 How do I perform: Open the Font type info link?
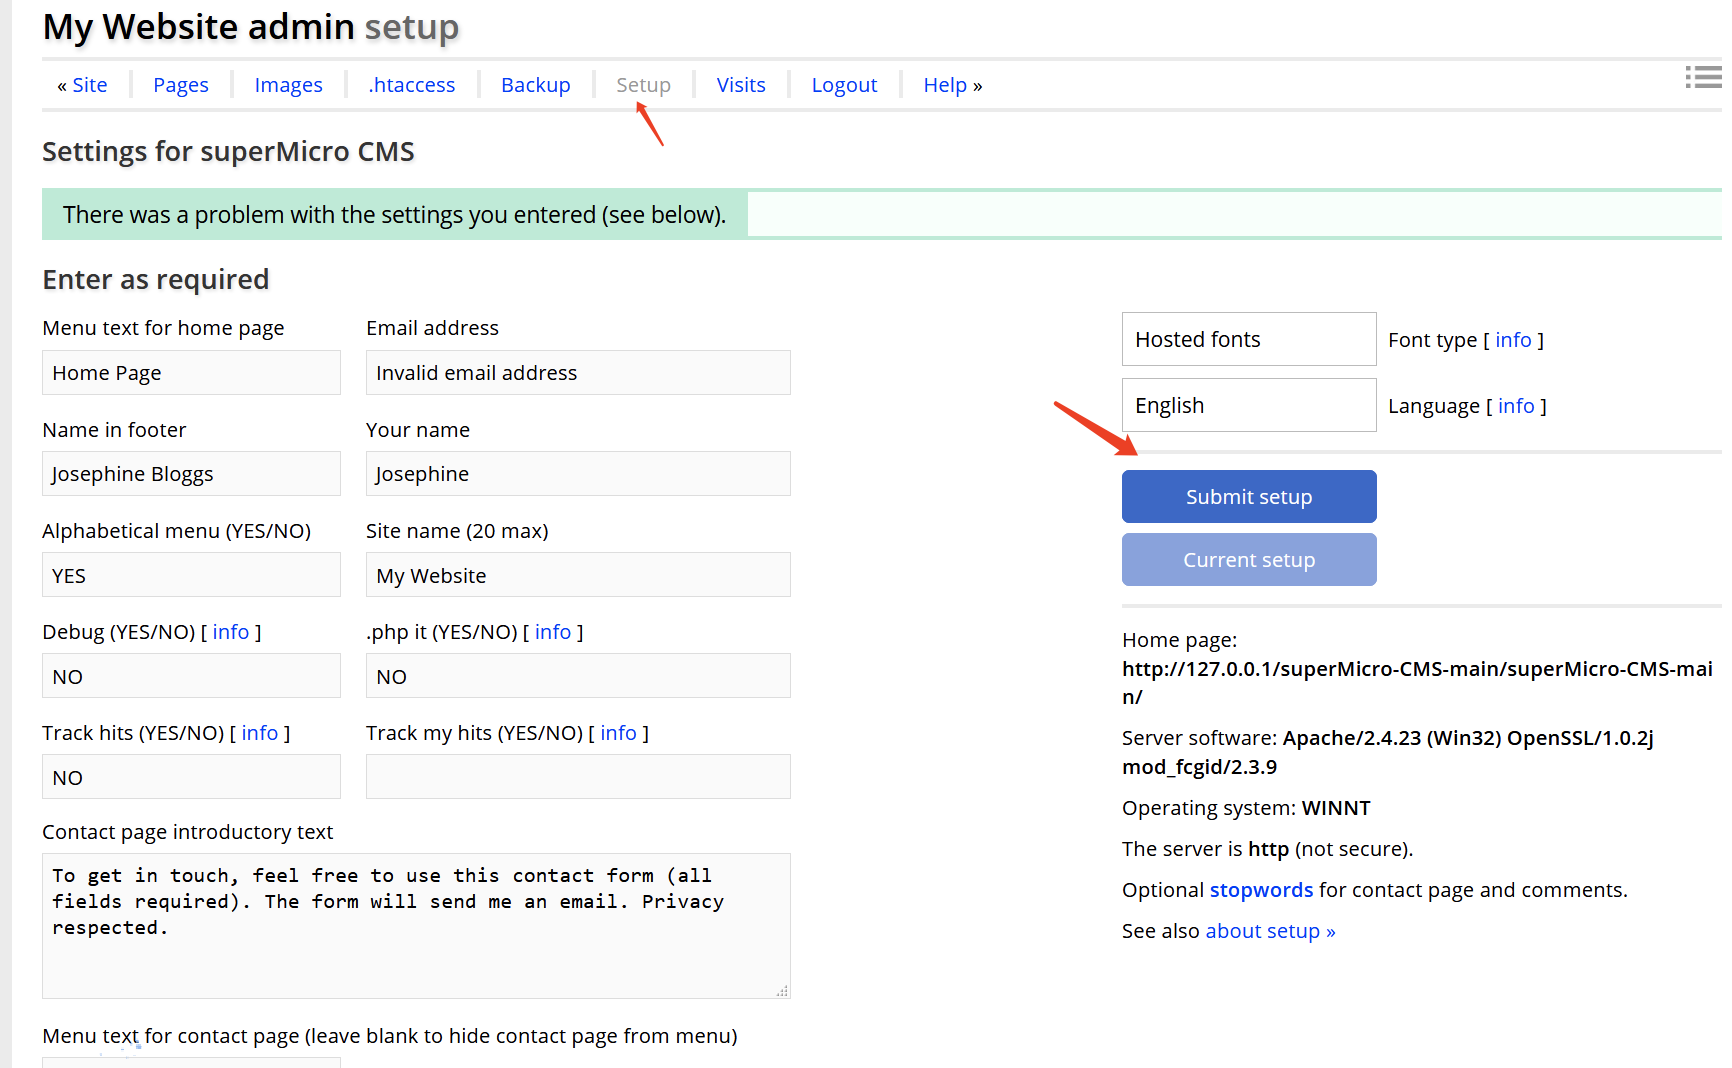click(1513, 340)
